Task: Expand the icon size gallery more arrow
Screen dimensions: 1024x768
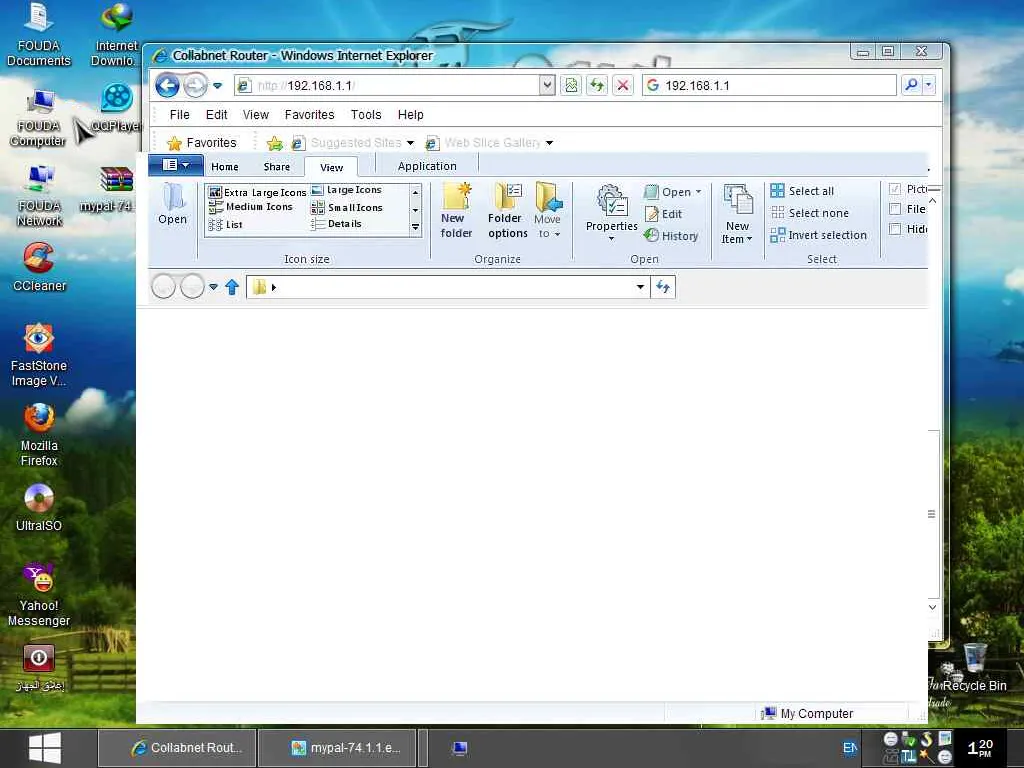Action: (415, 227)
